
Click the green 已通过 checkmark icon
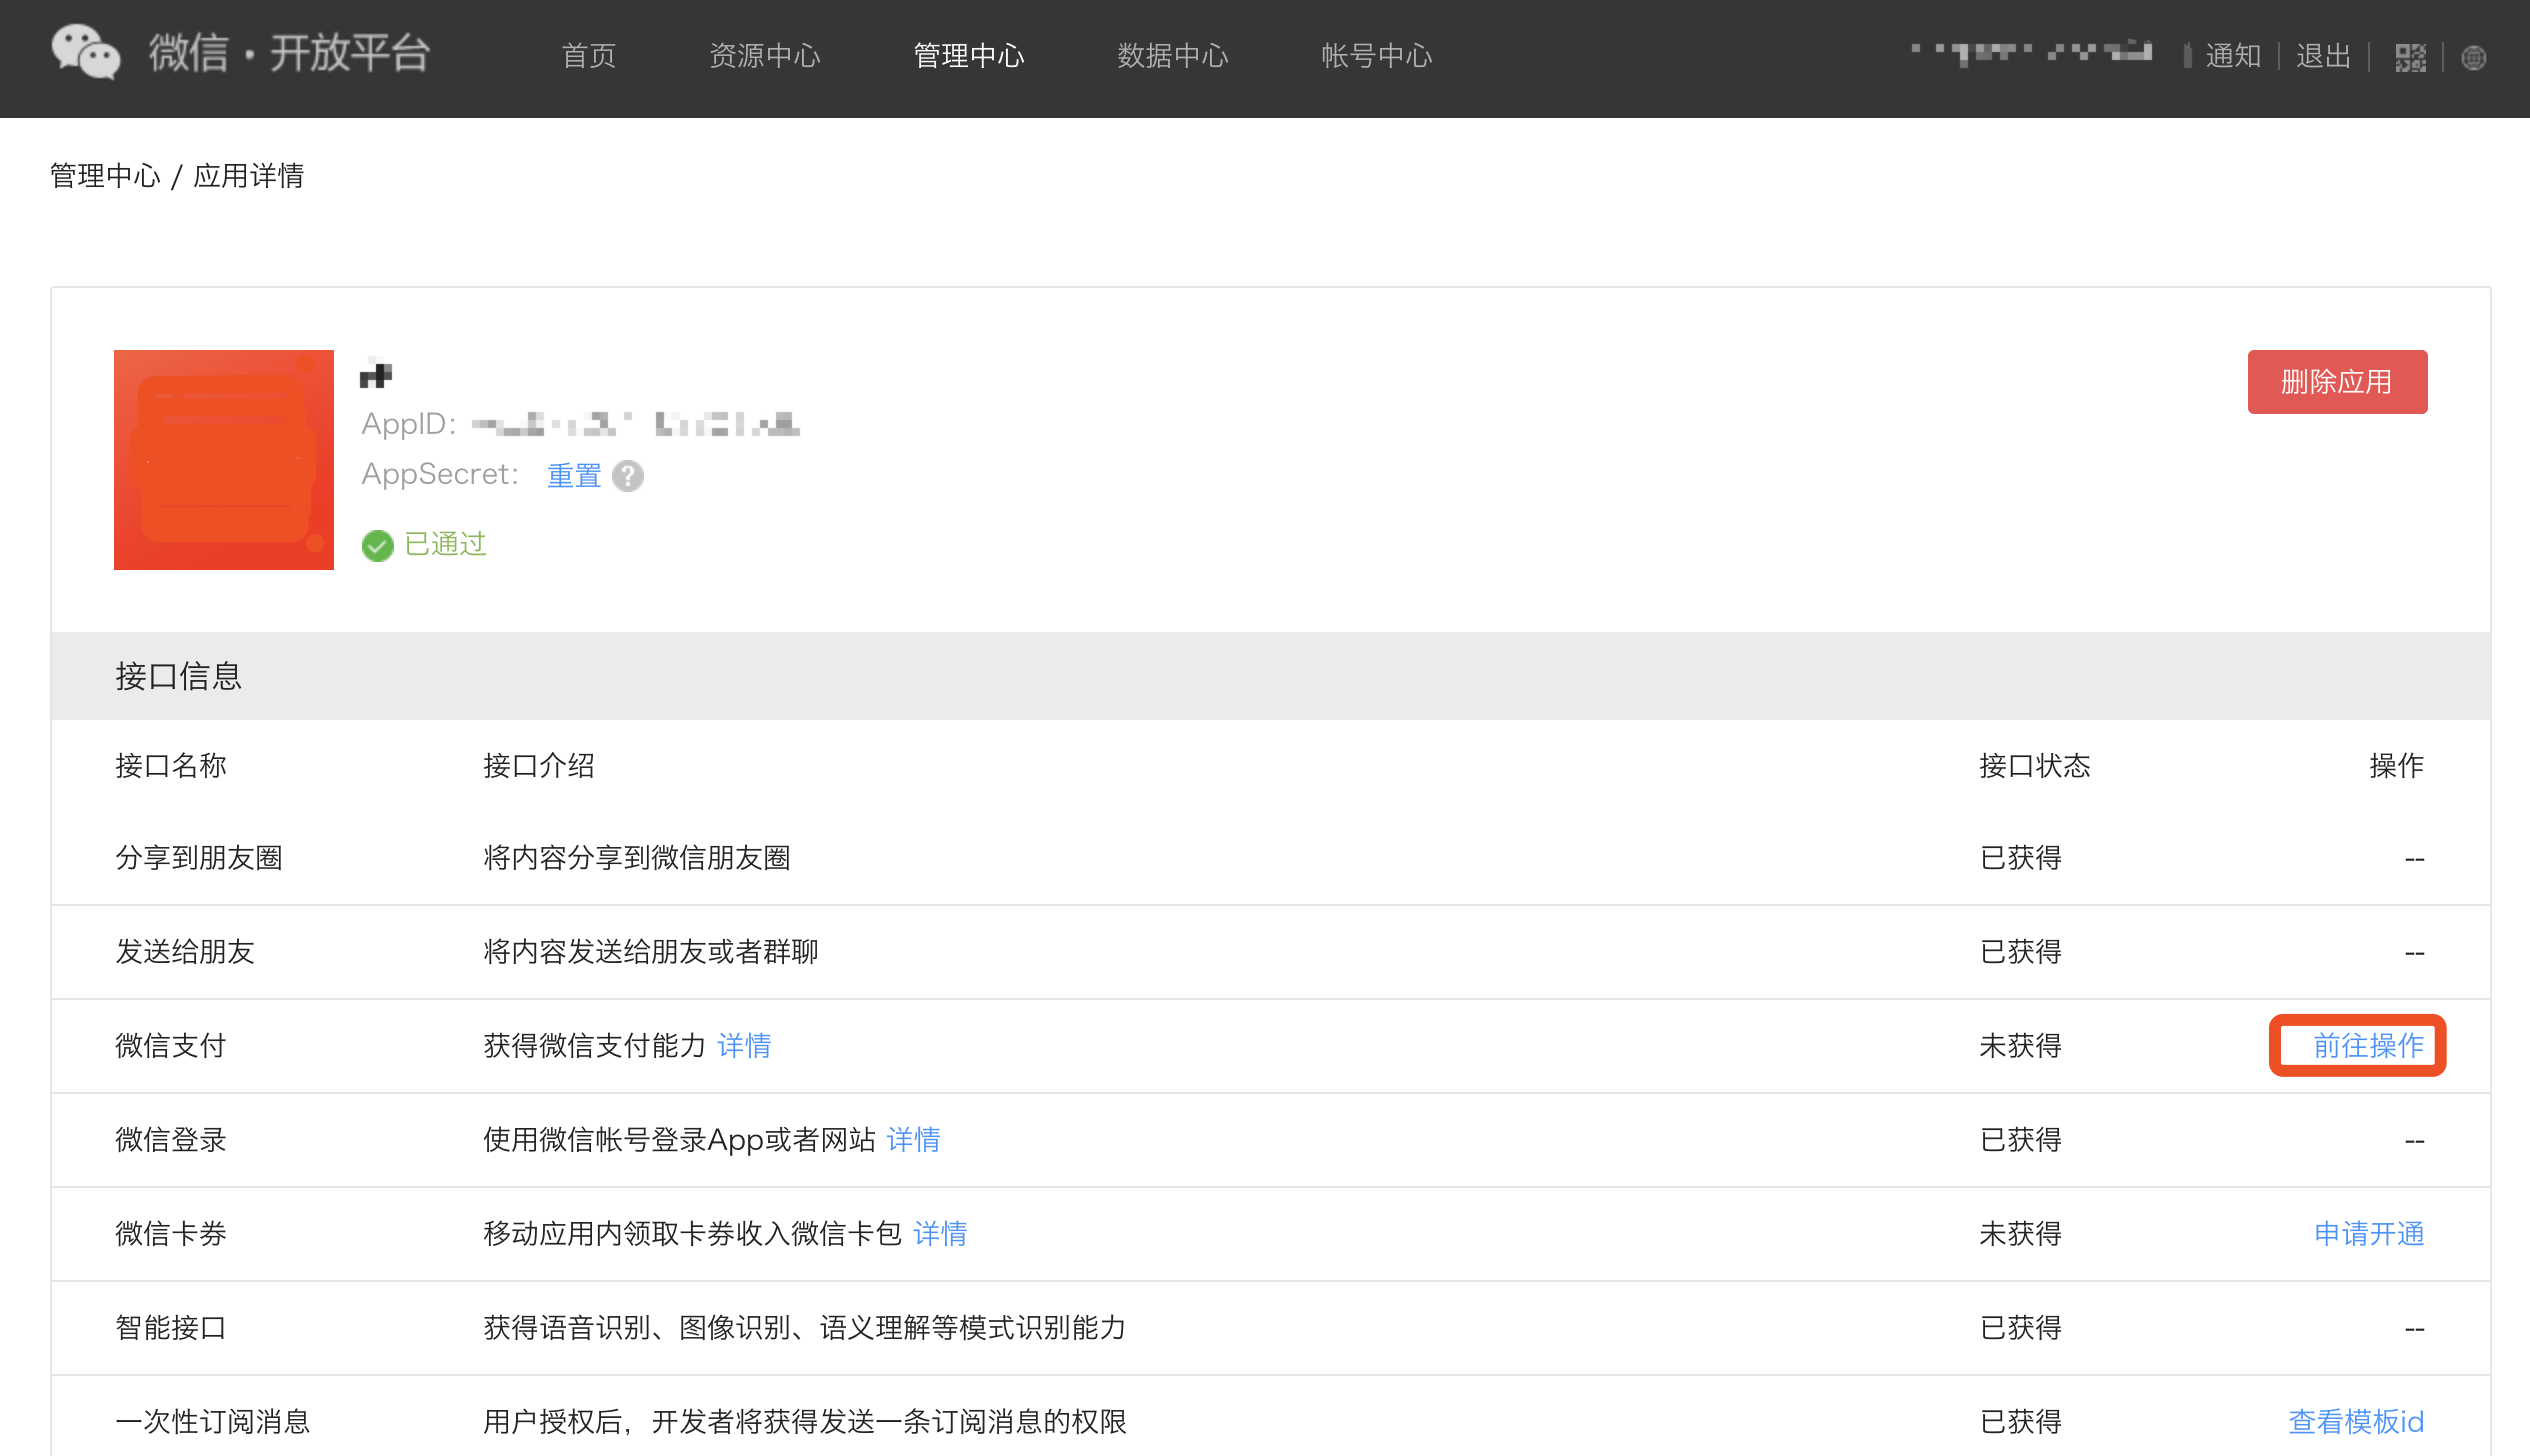pos(377,546)
